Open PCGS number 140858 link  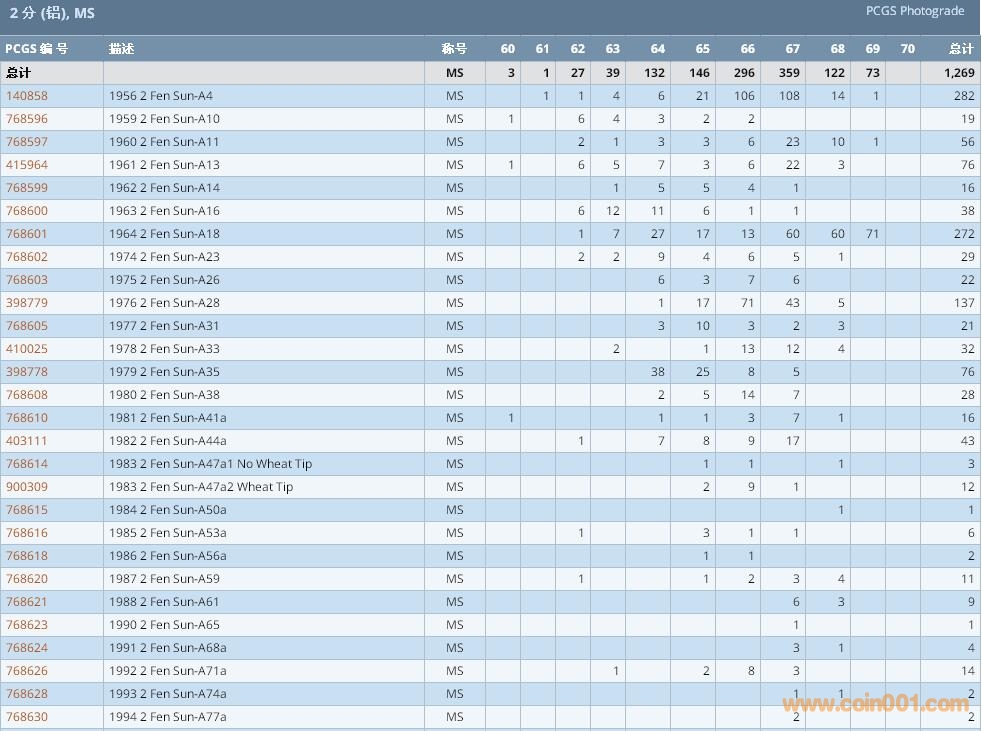(27, 96)
